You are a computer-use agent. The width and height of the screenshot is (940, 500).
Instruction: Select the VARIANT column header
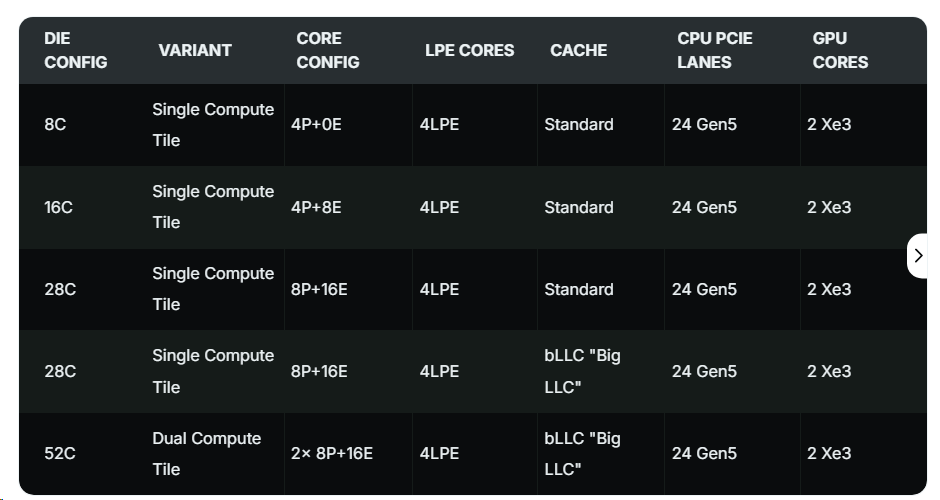click(x=195, y=50)
